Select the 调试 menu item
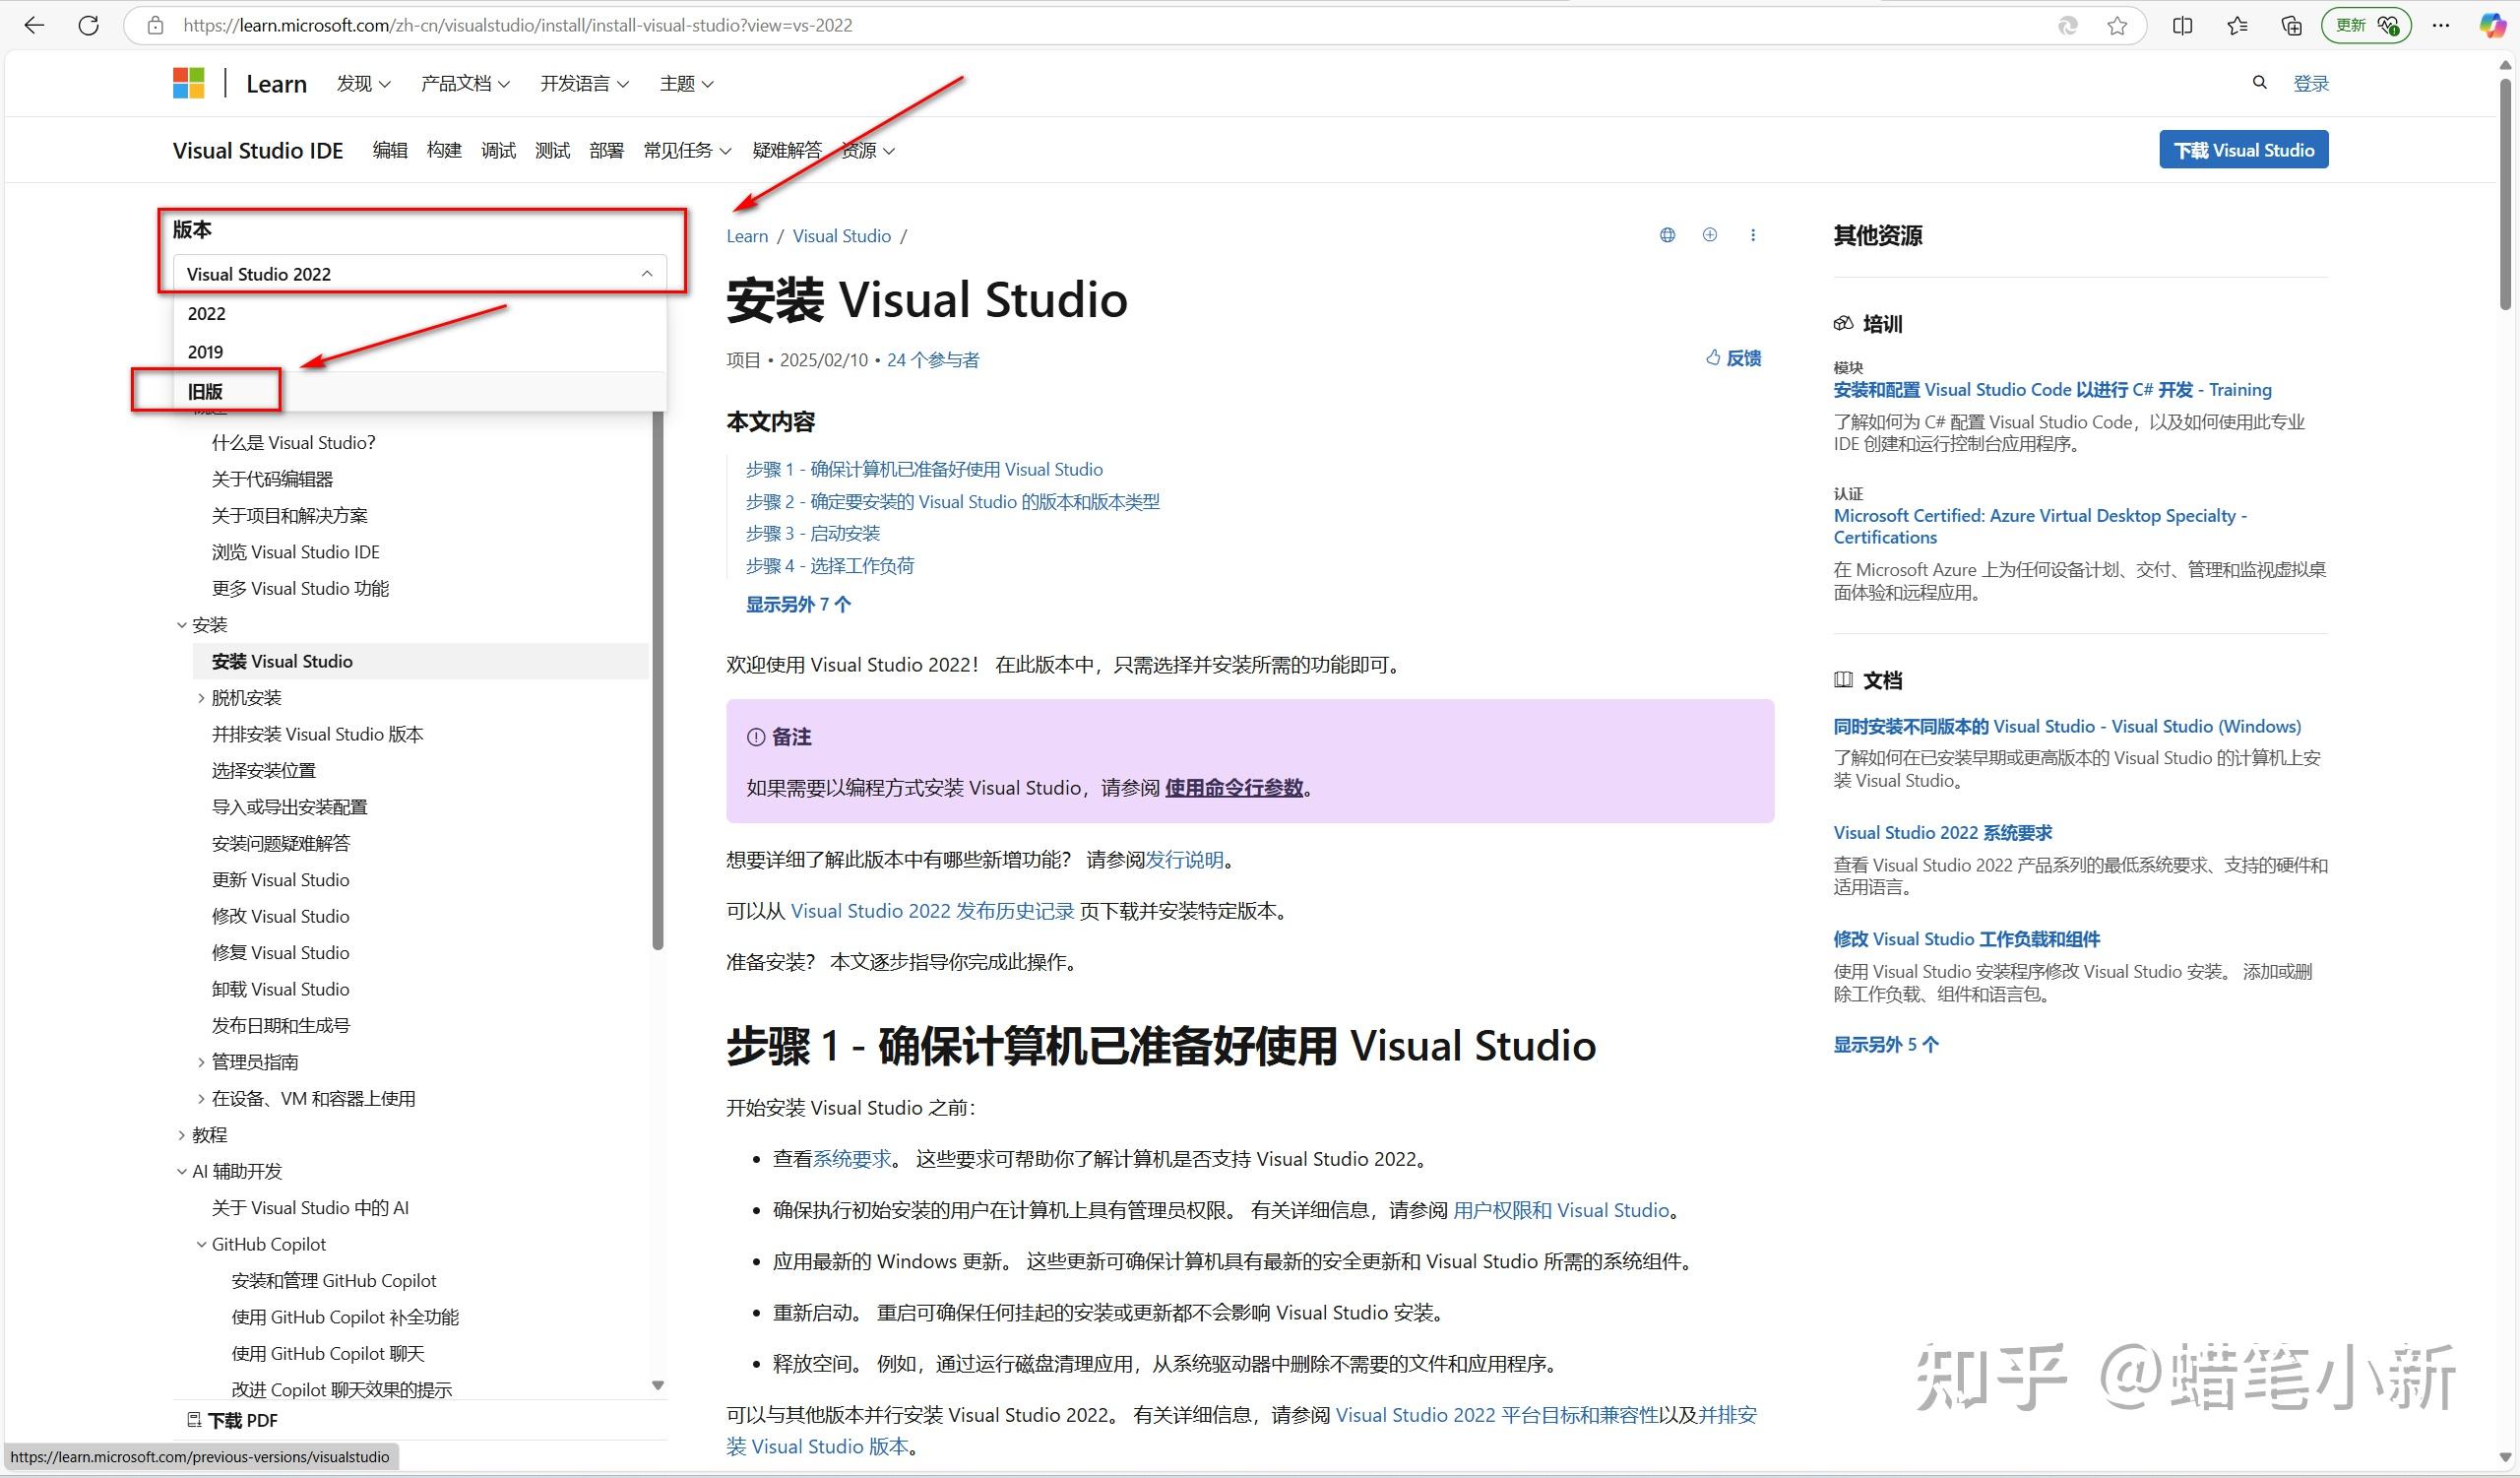 click(498, 150)
